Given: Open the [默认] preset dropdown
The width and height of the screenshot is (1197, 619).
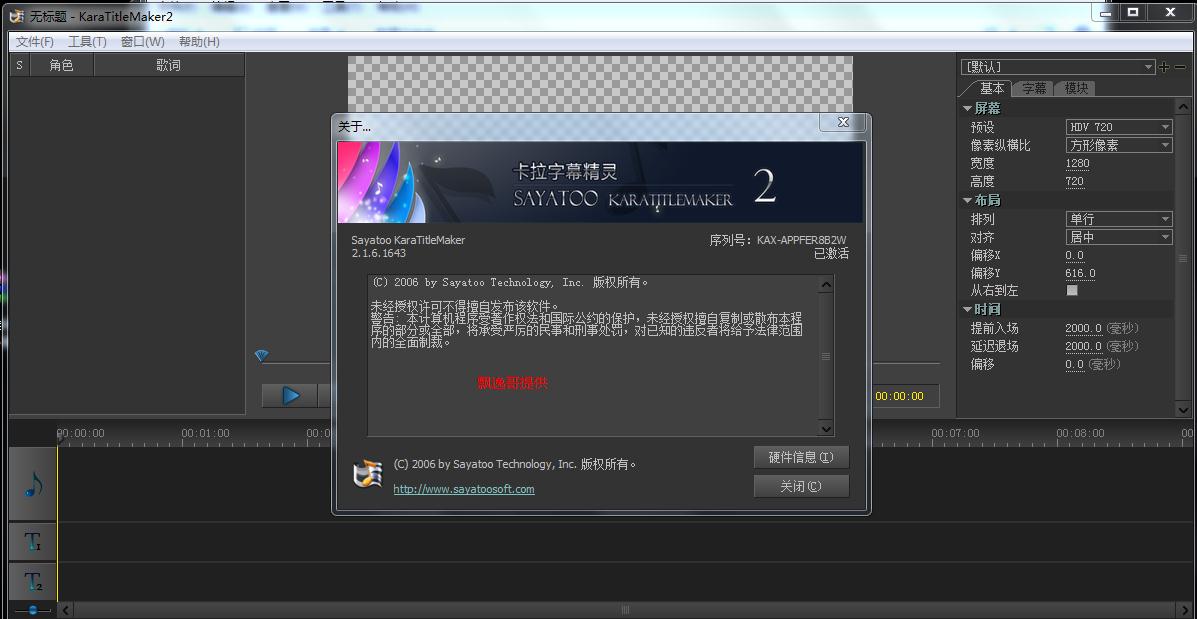Looking at the screenshot, I should point(1057,67).
